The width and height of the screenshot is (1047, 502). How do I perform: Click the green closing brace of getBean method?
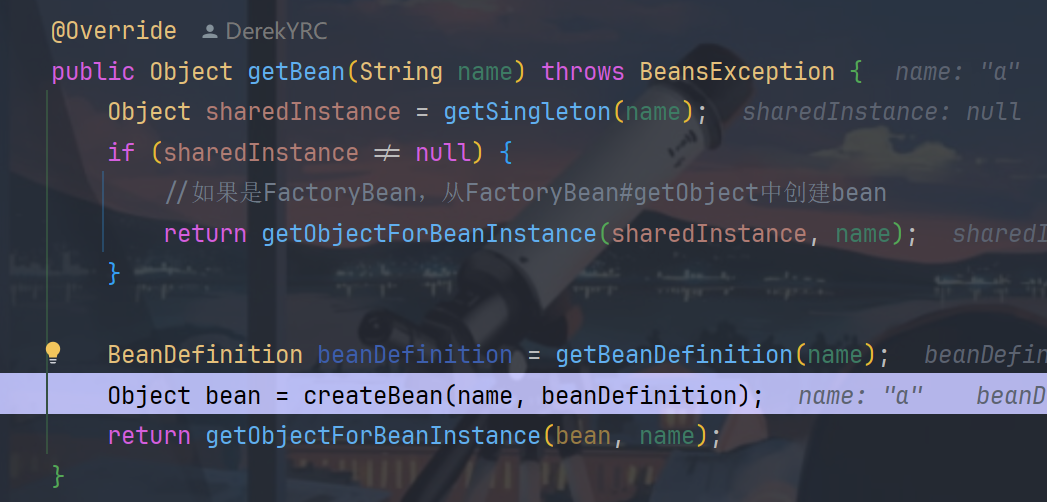[x=59, y=477]
